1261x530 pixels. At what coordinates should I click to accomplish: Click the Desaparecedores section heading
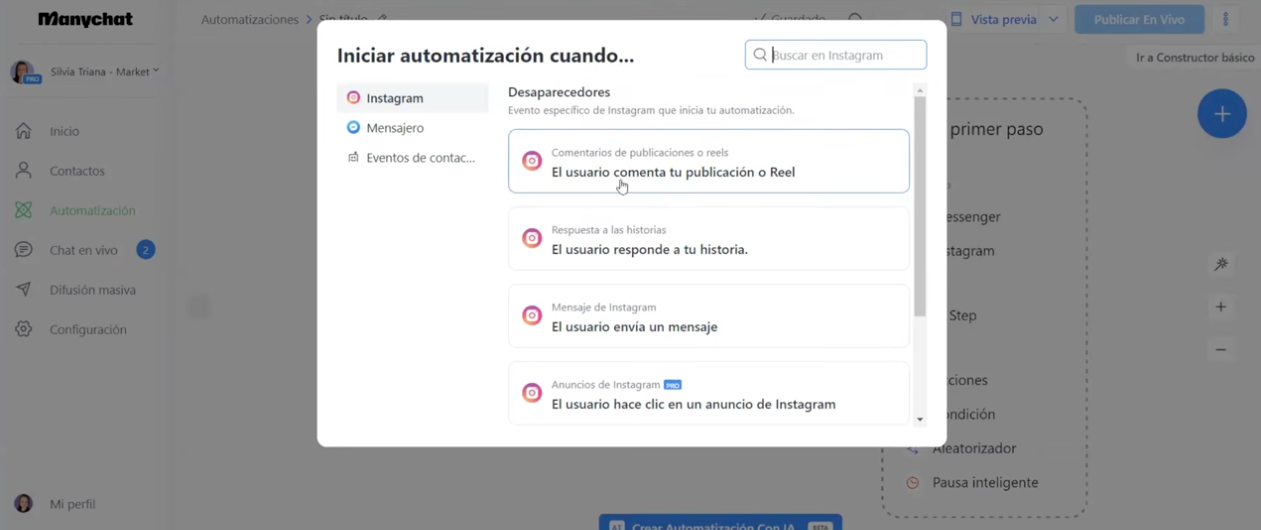[559, 92]
